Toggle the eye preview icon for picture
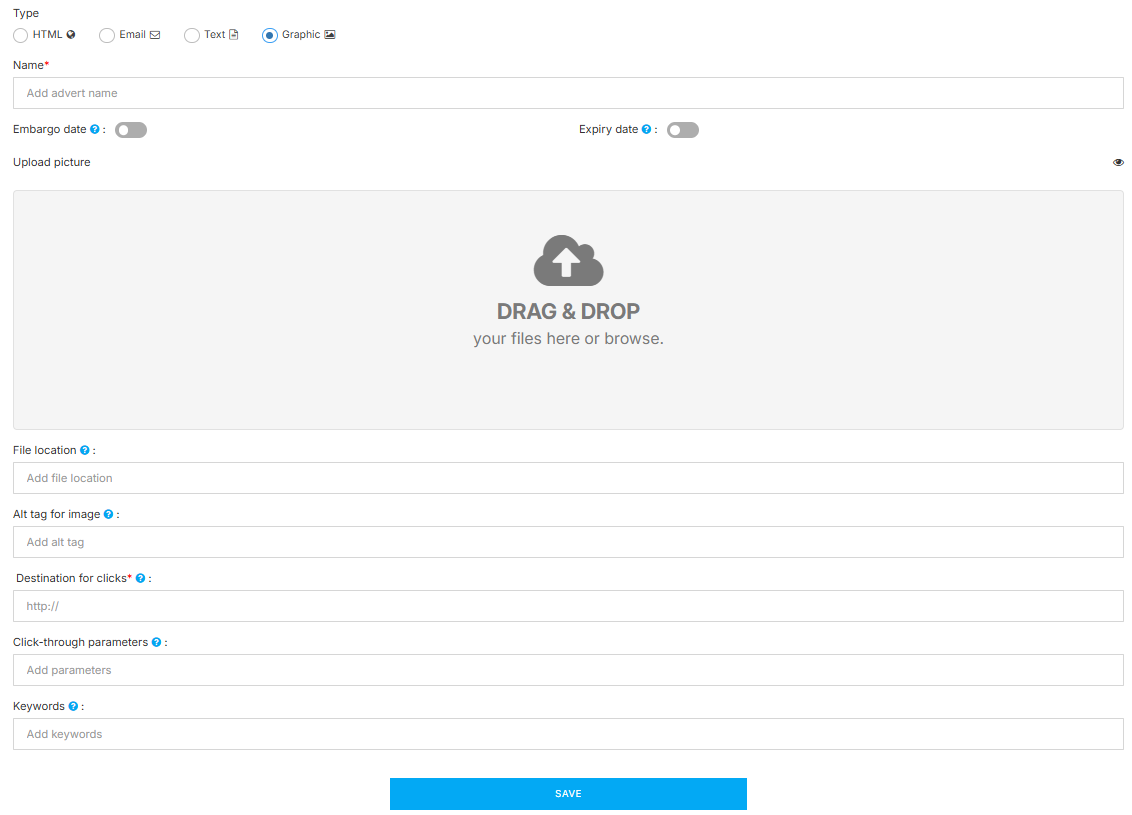The image size is (1132, 815). pos(1118,162)
